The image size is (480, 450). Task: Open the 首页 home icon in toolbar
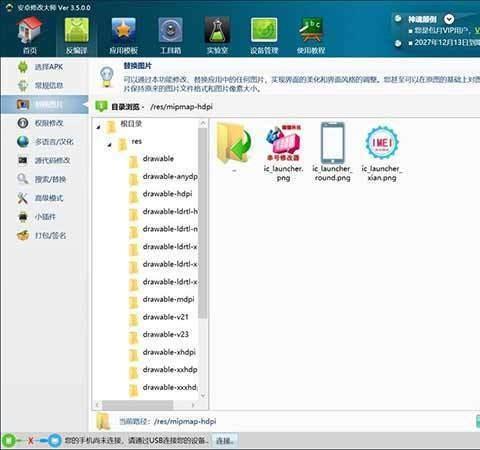(x=30, y=36)
